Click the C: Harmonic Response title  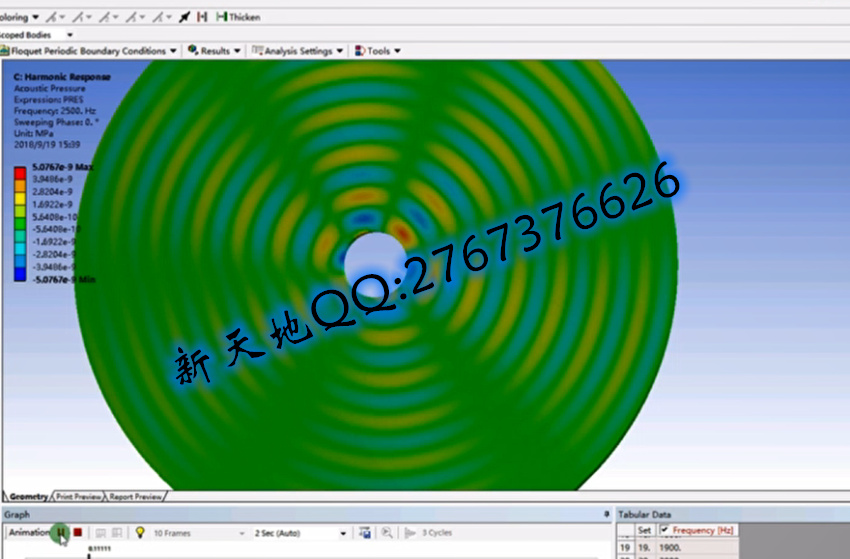click(62, 77)
